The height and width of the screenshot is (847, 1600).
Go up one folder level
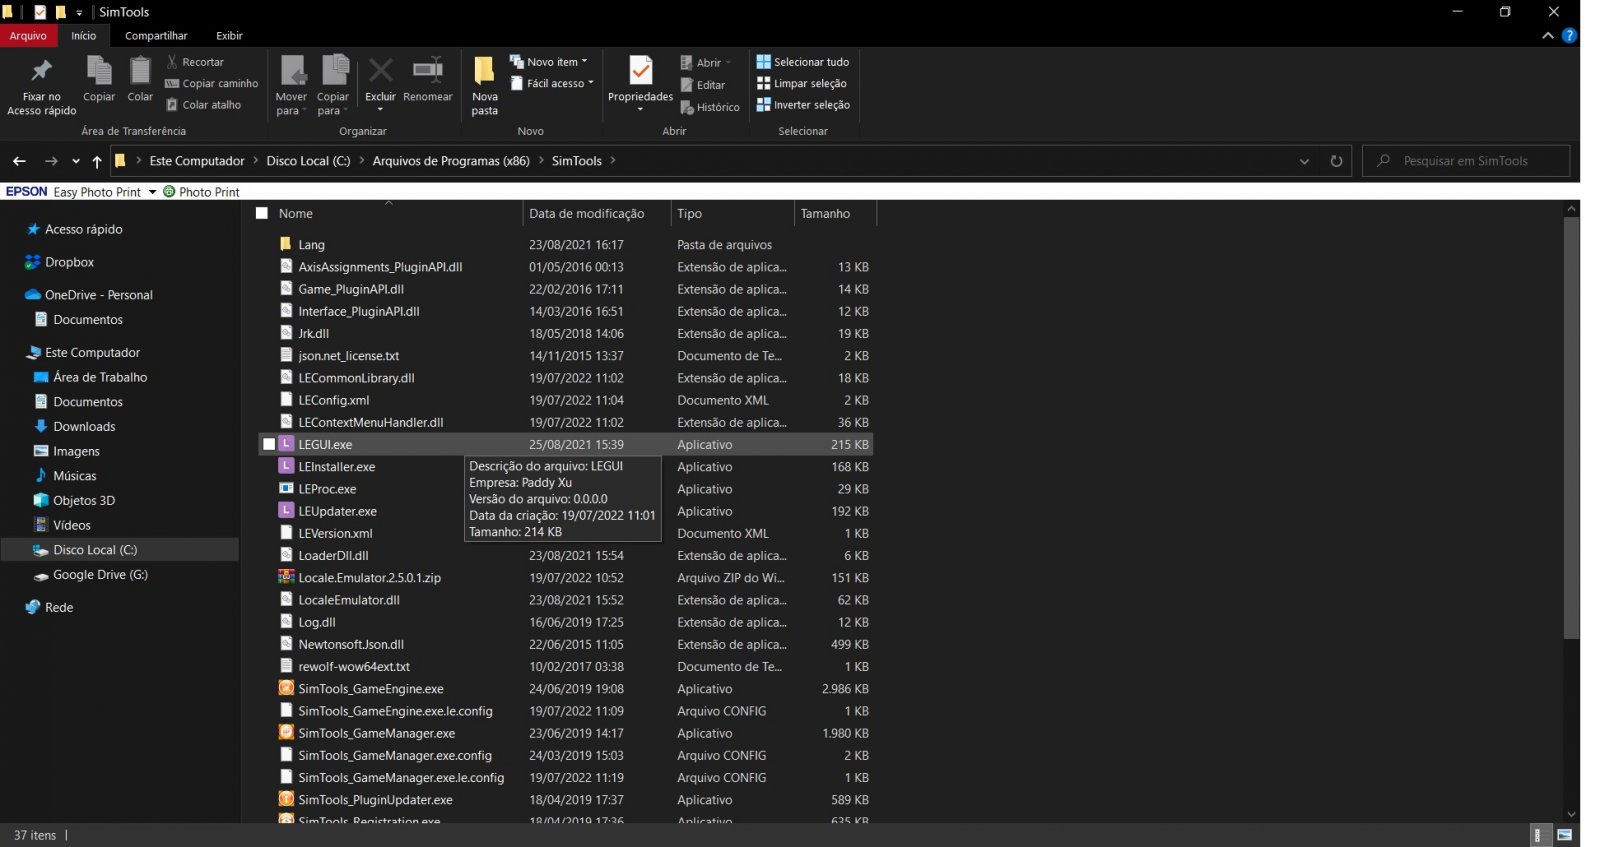pos(97,161)
